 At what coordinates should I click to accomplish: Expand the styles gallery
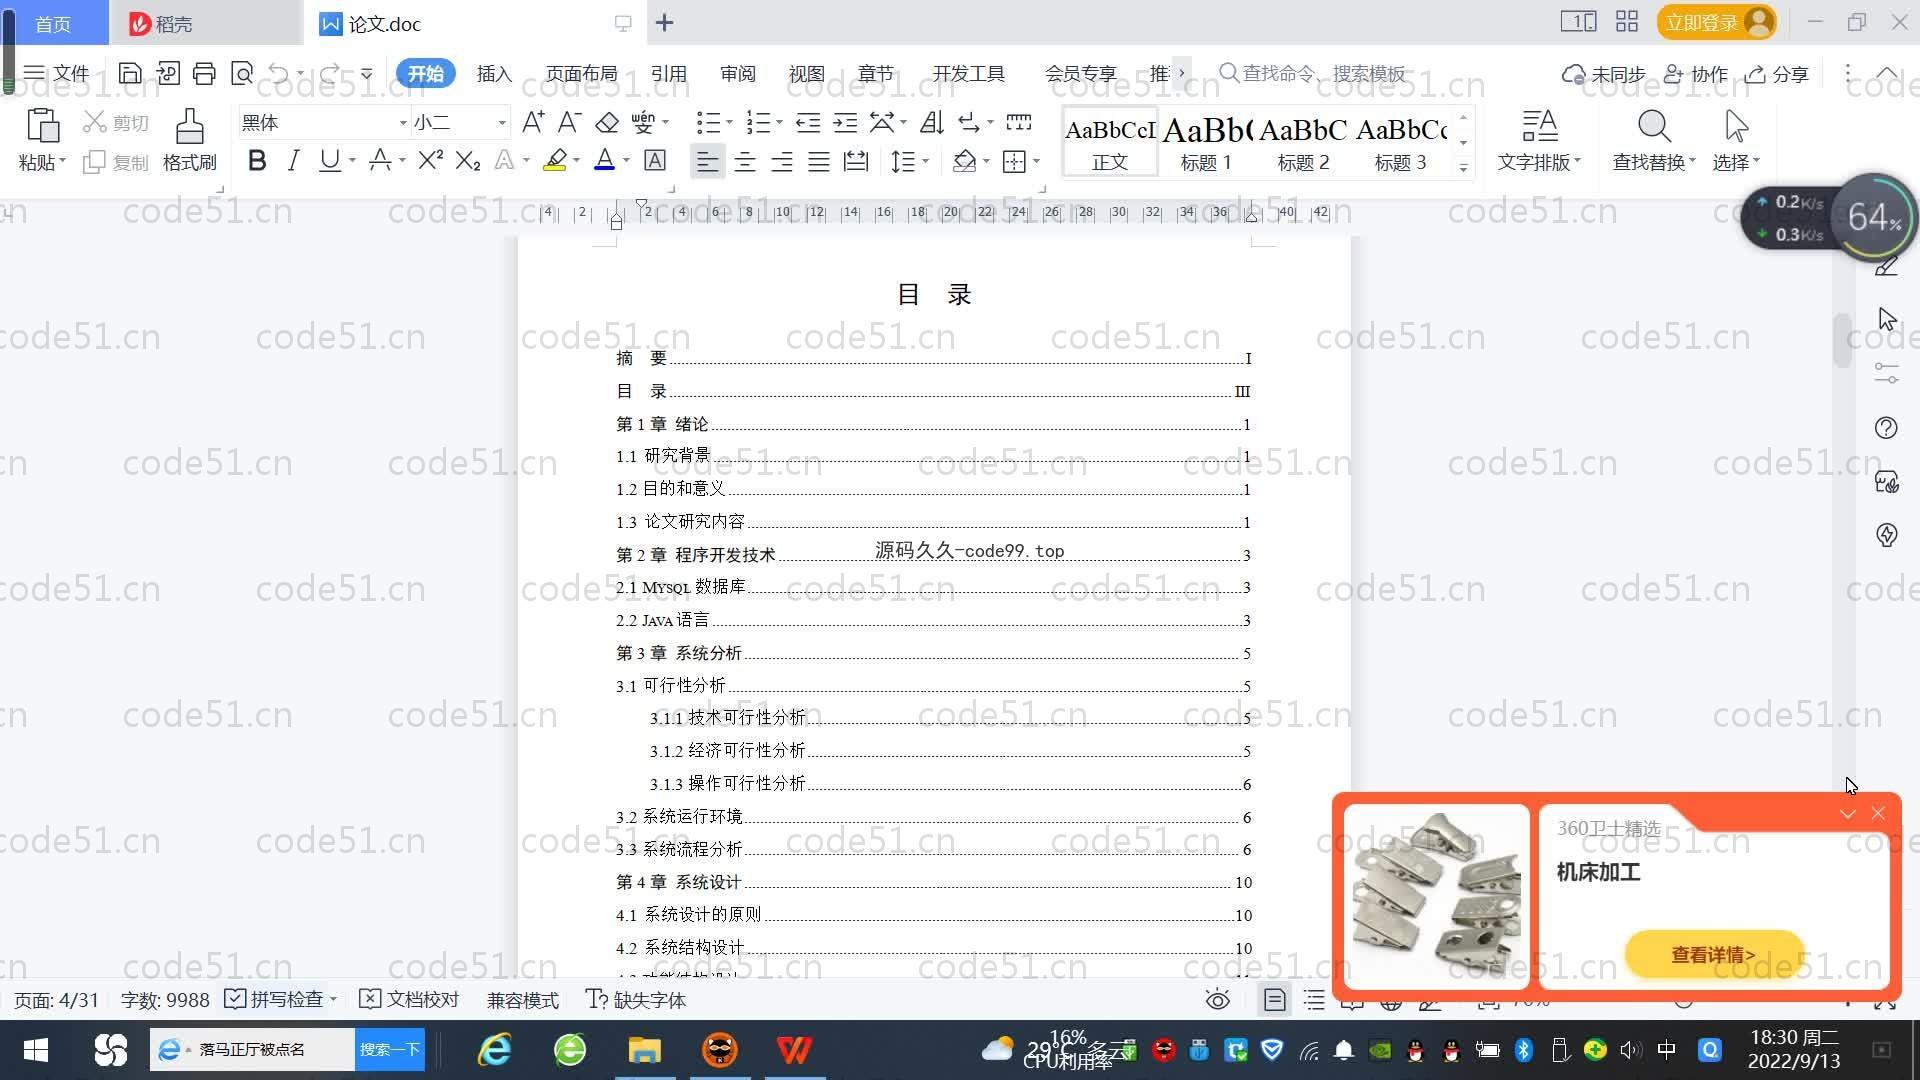[x=1463, y=168]
